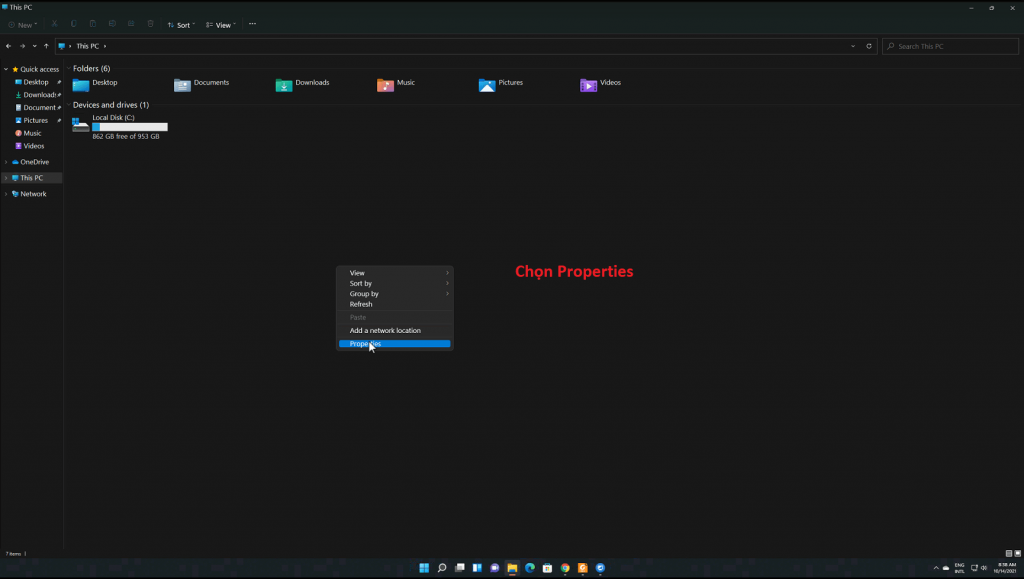Open the New button menu
Viewport: 1024px width, 579px height.
pos(20,24)
